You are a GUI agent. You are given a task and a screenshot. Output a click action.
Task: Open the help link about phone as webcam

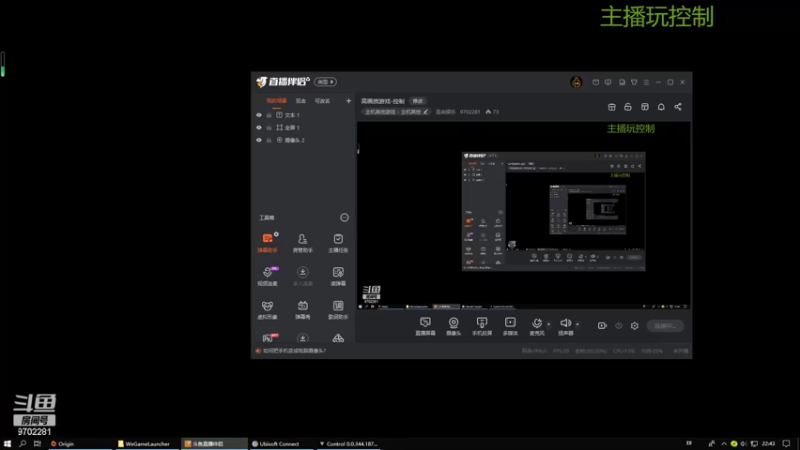[x=294, y=351]
